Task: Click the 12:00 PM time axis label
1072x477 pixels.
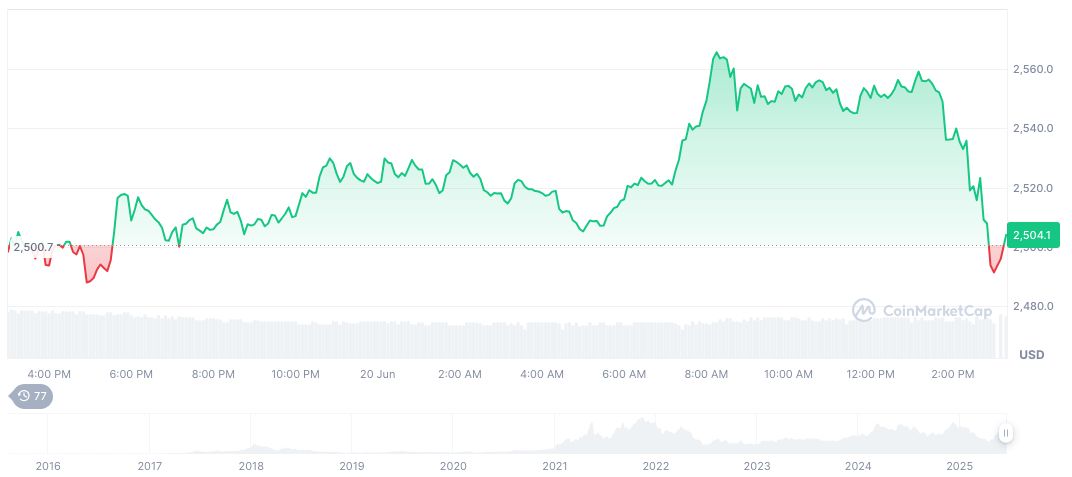Action: pos(870,374)
